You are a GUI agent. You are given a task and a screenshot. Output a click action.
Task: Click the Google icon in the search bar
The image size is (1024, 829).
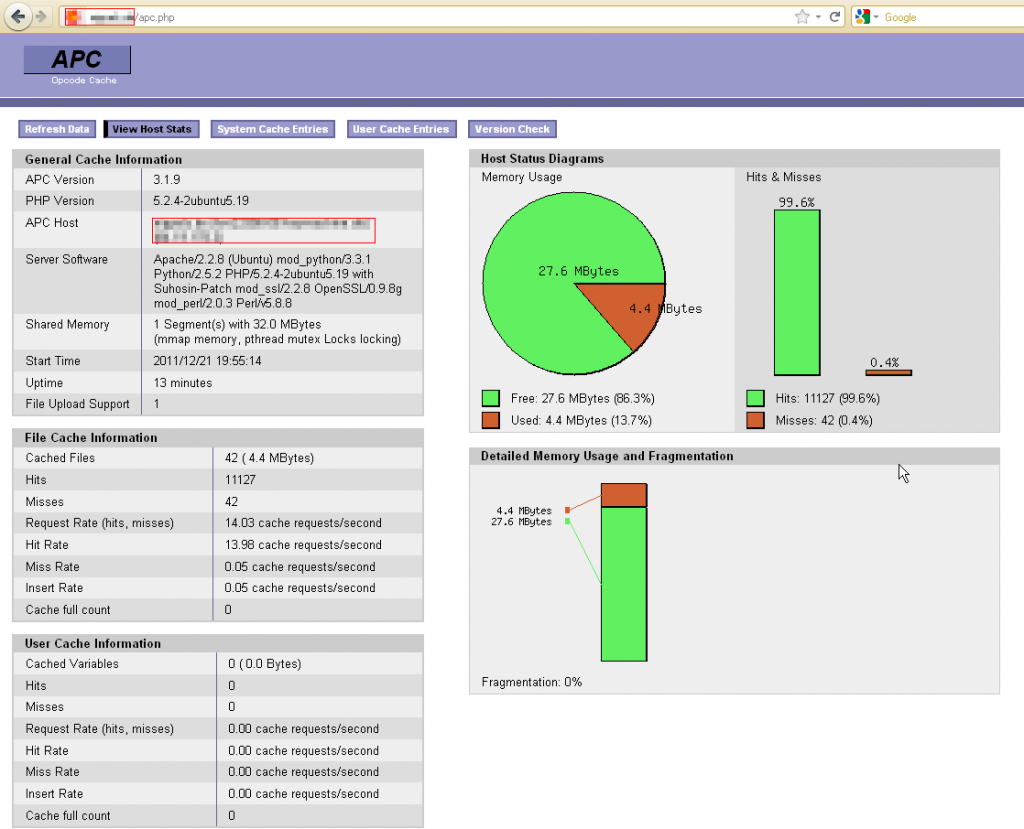862,16
